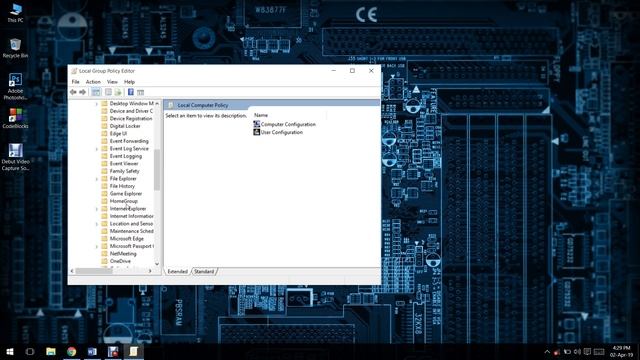Open File Explorer from the taskbar
Screen dimensions: 640x360
point(51,351)
